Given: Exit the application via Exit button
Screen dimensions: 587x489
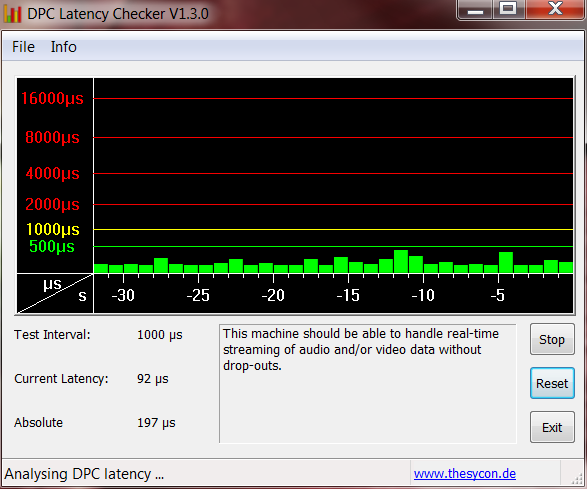Looking at the screenshot, I should [x=552, y=427].
